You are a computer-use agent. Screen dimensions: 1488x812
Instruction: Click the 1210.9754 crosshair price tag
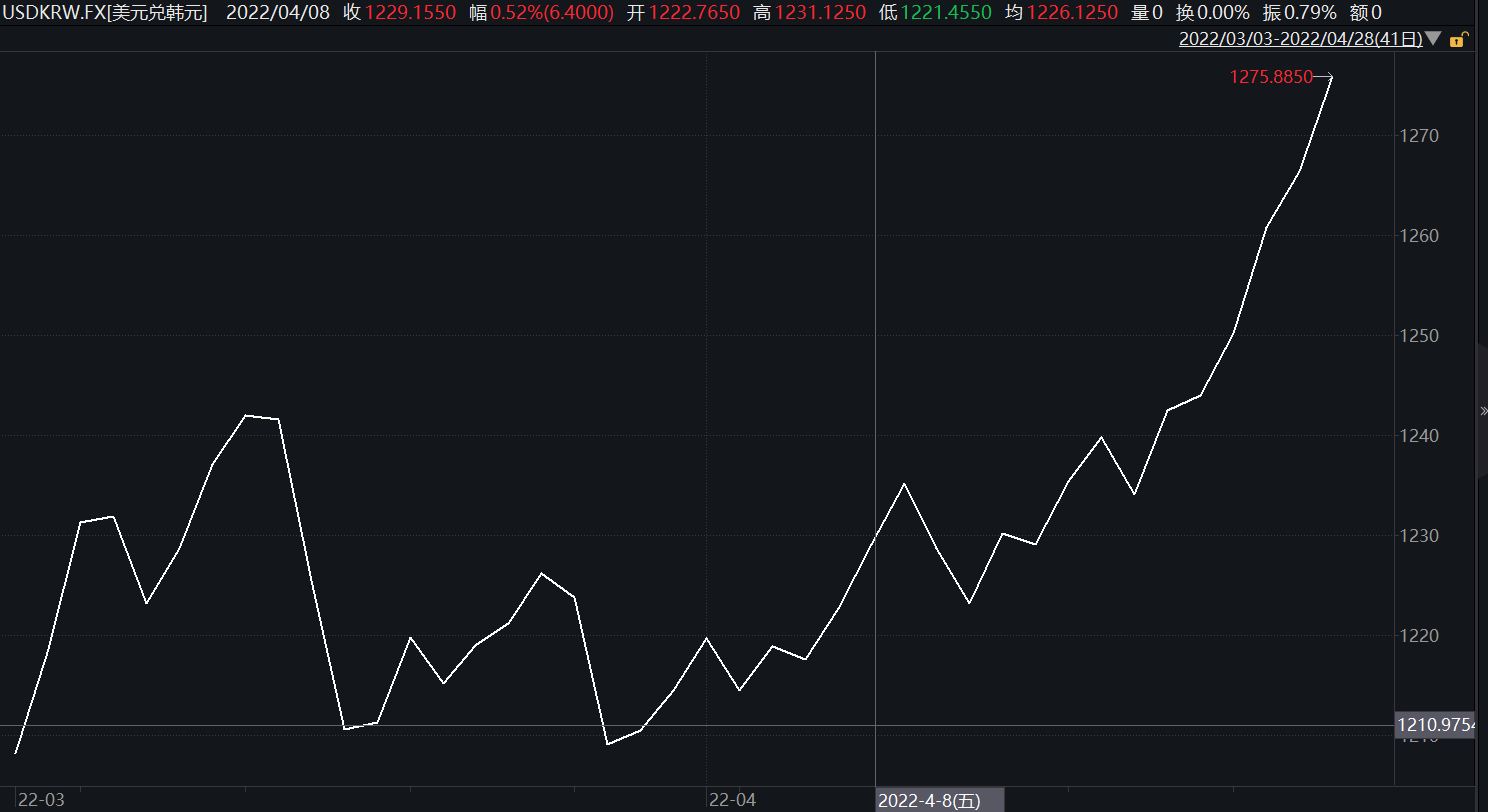tap(1438, 725)
